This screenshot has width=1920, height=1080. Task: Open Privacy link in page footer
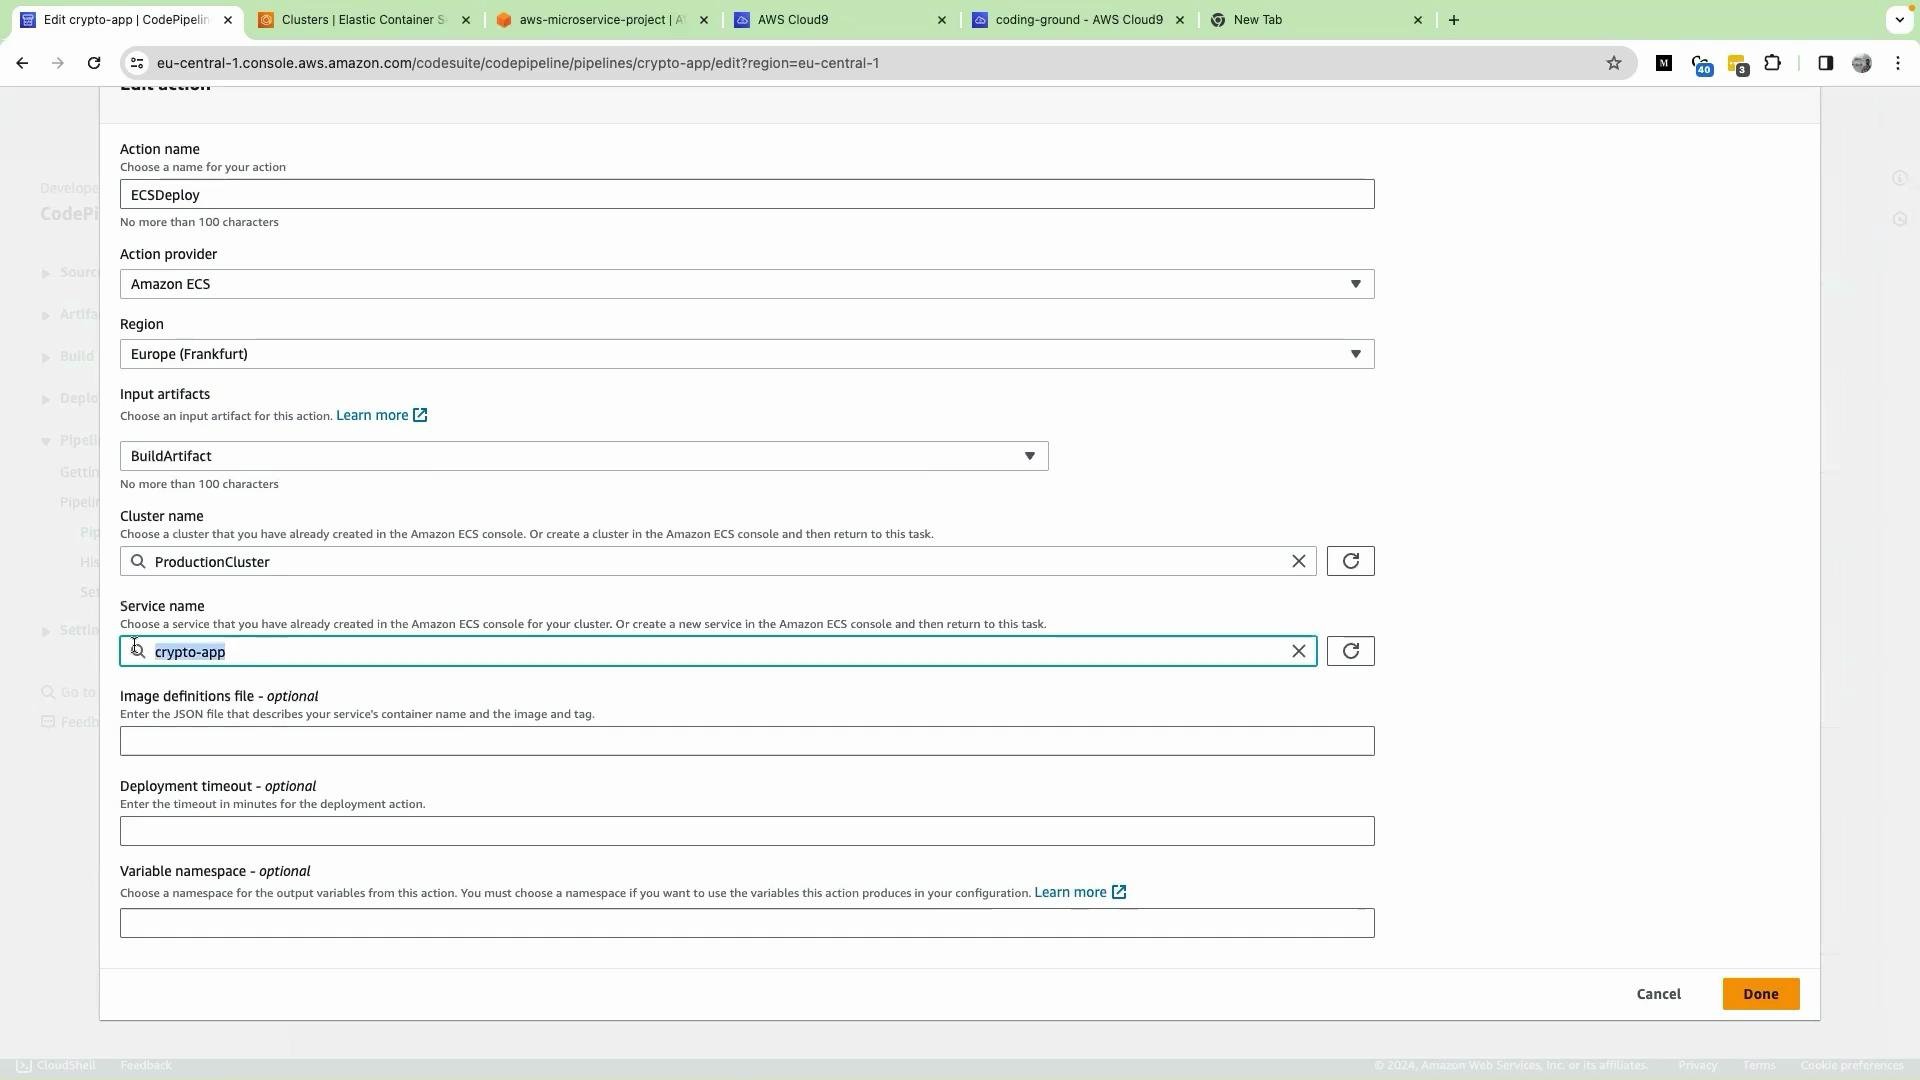click(1697, 1066)
